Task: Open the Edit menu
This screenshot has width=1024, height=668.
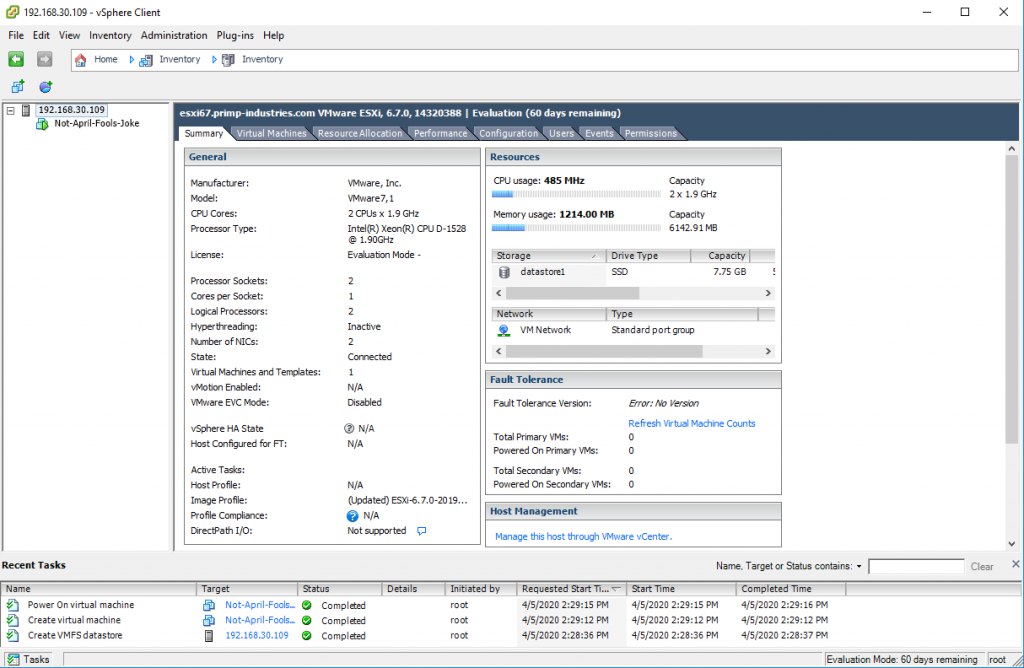Action: [41, 35]
